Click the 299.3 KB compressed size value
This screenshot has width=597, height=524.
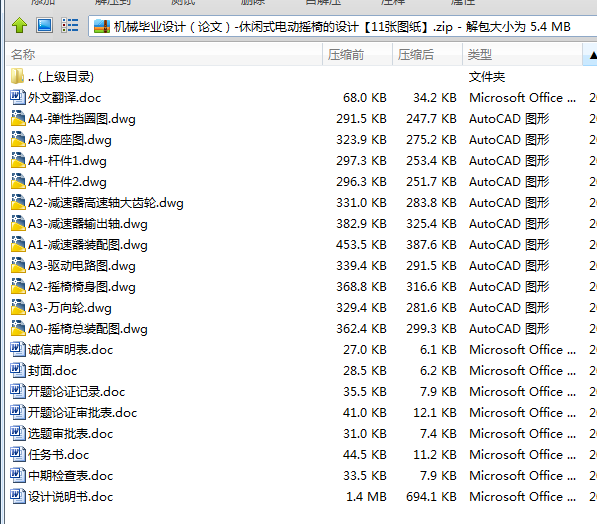tap(431, 328)
